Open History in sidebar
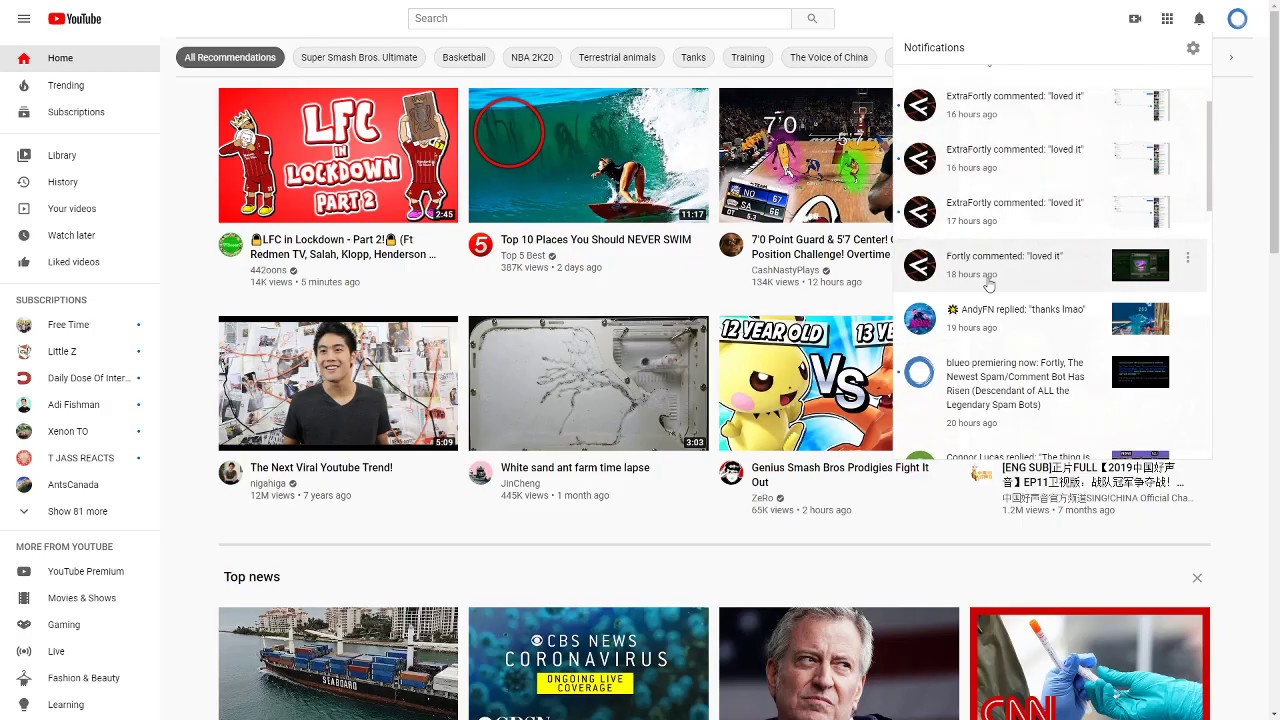 tap(80, 182)
